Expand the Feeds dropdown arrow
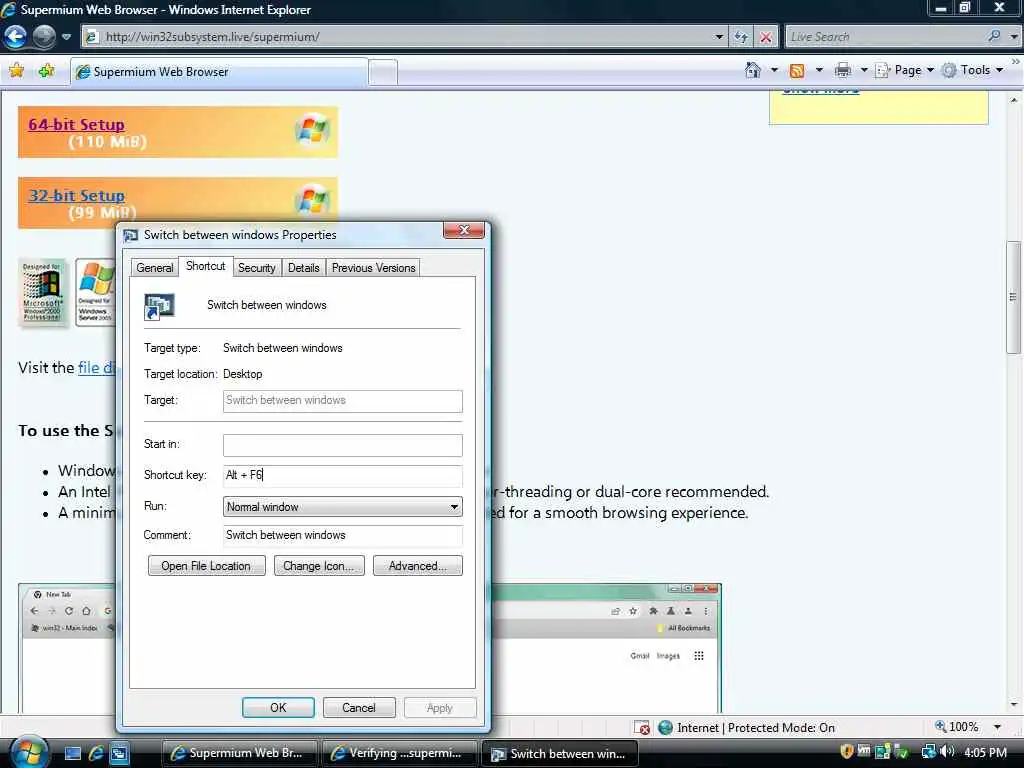The width and height of the screenshot is (1024, 768). click(819, 70)
